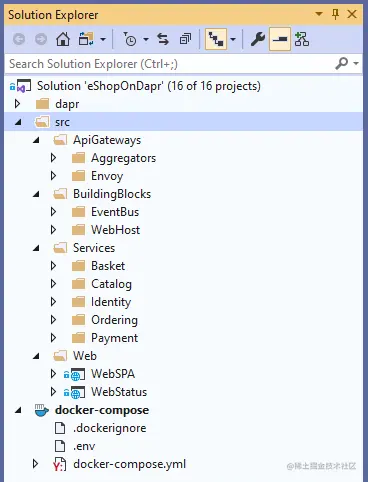The height and width of the screenshot is (482, 368).
Task: Expand the dapr folder
Action: click(18, 104)
